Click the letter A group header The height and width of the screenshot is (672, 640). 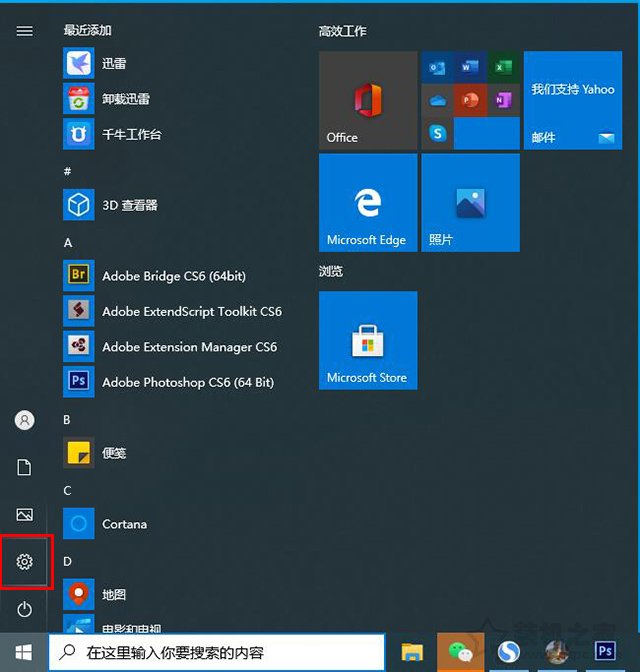68,243
